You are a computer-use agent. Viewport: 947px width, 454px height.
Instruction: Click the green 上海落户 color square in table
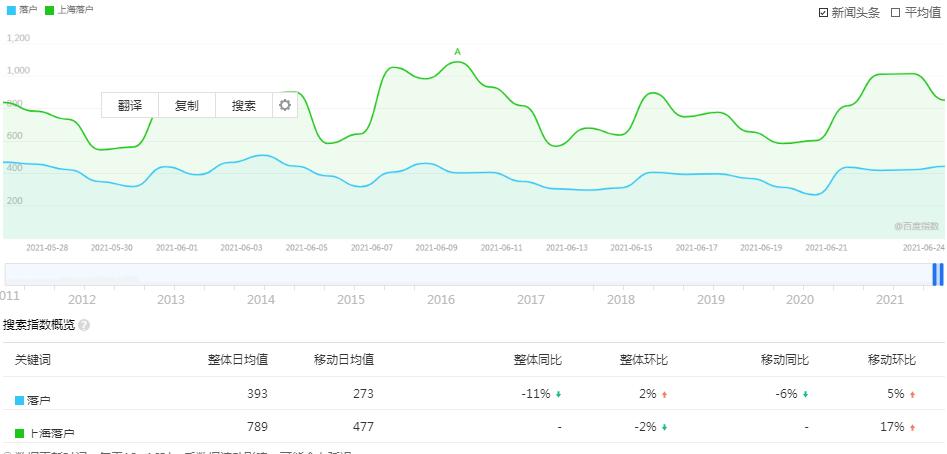tap(19, 433)
